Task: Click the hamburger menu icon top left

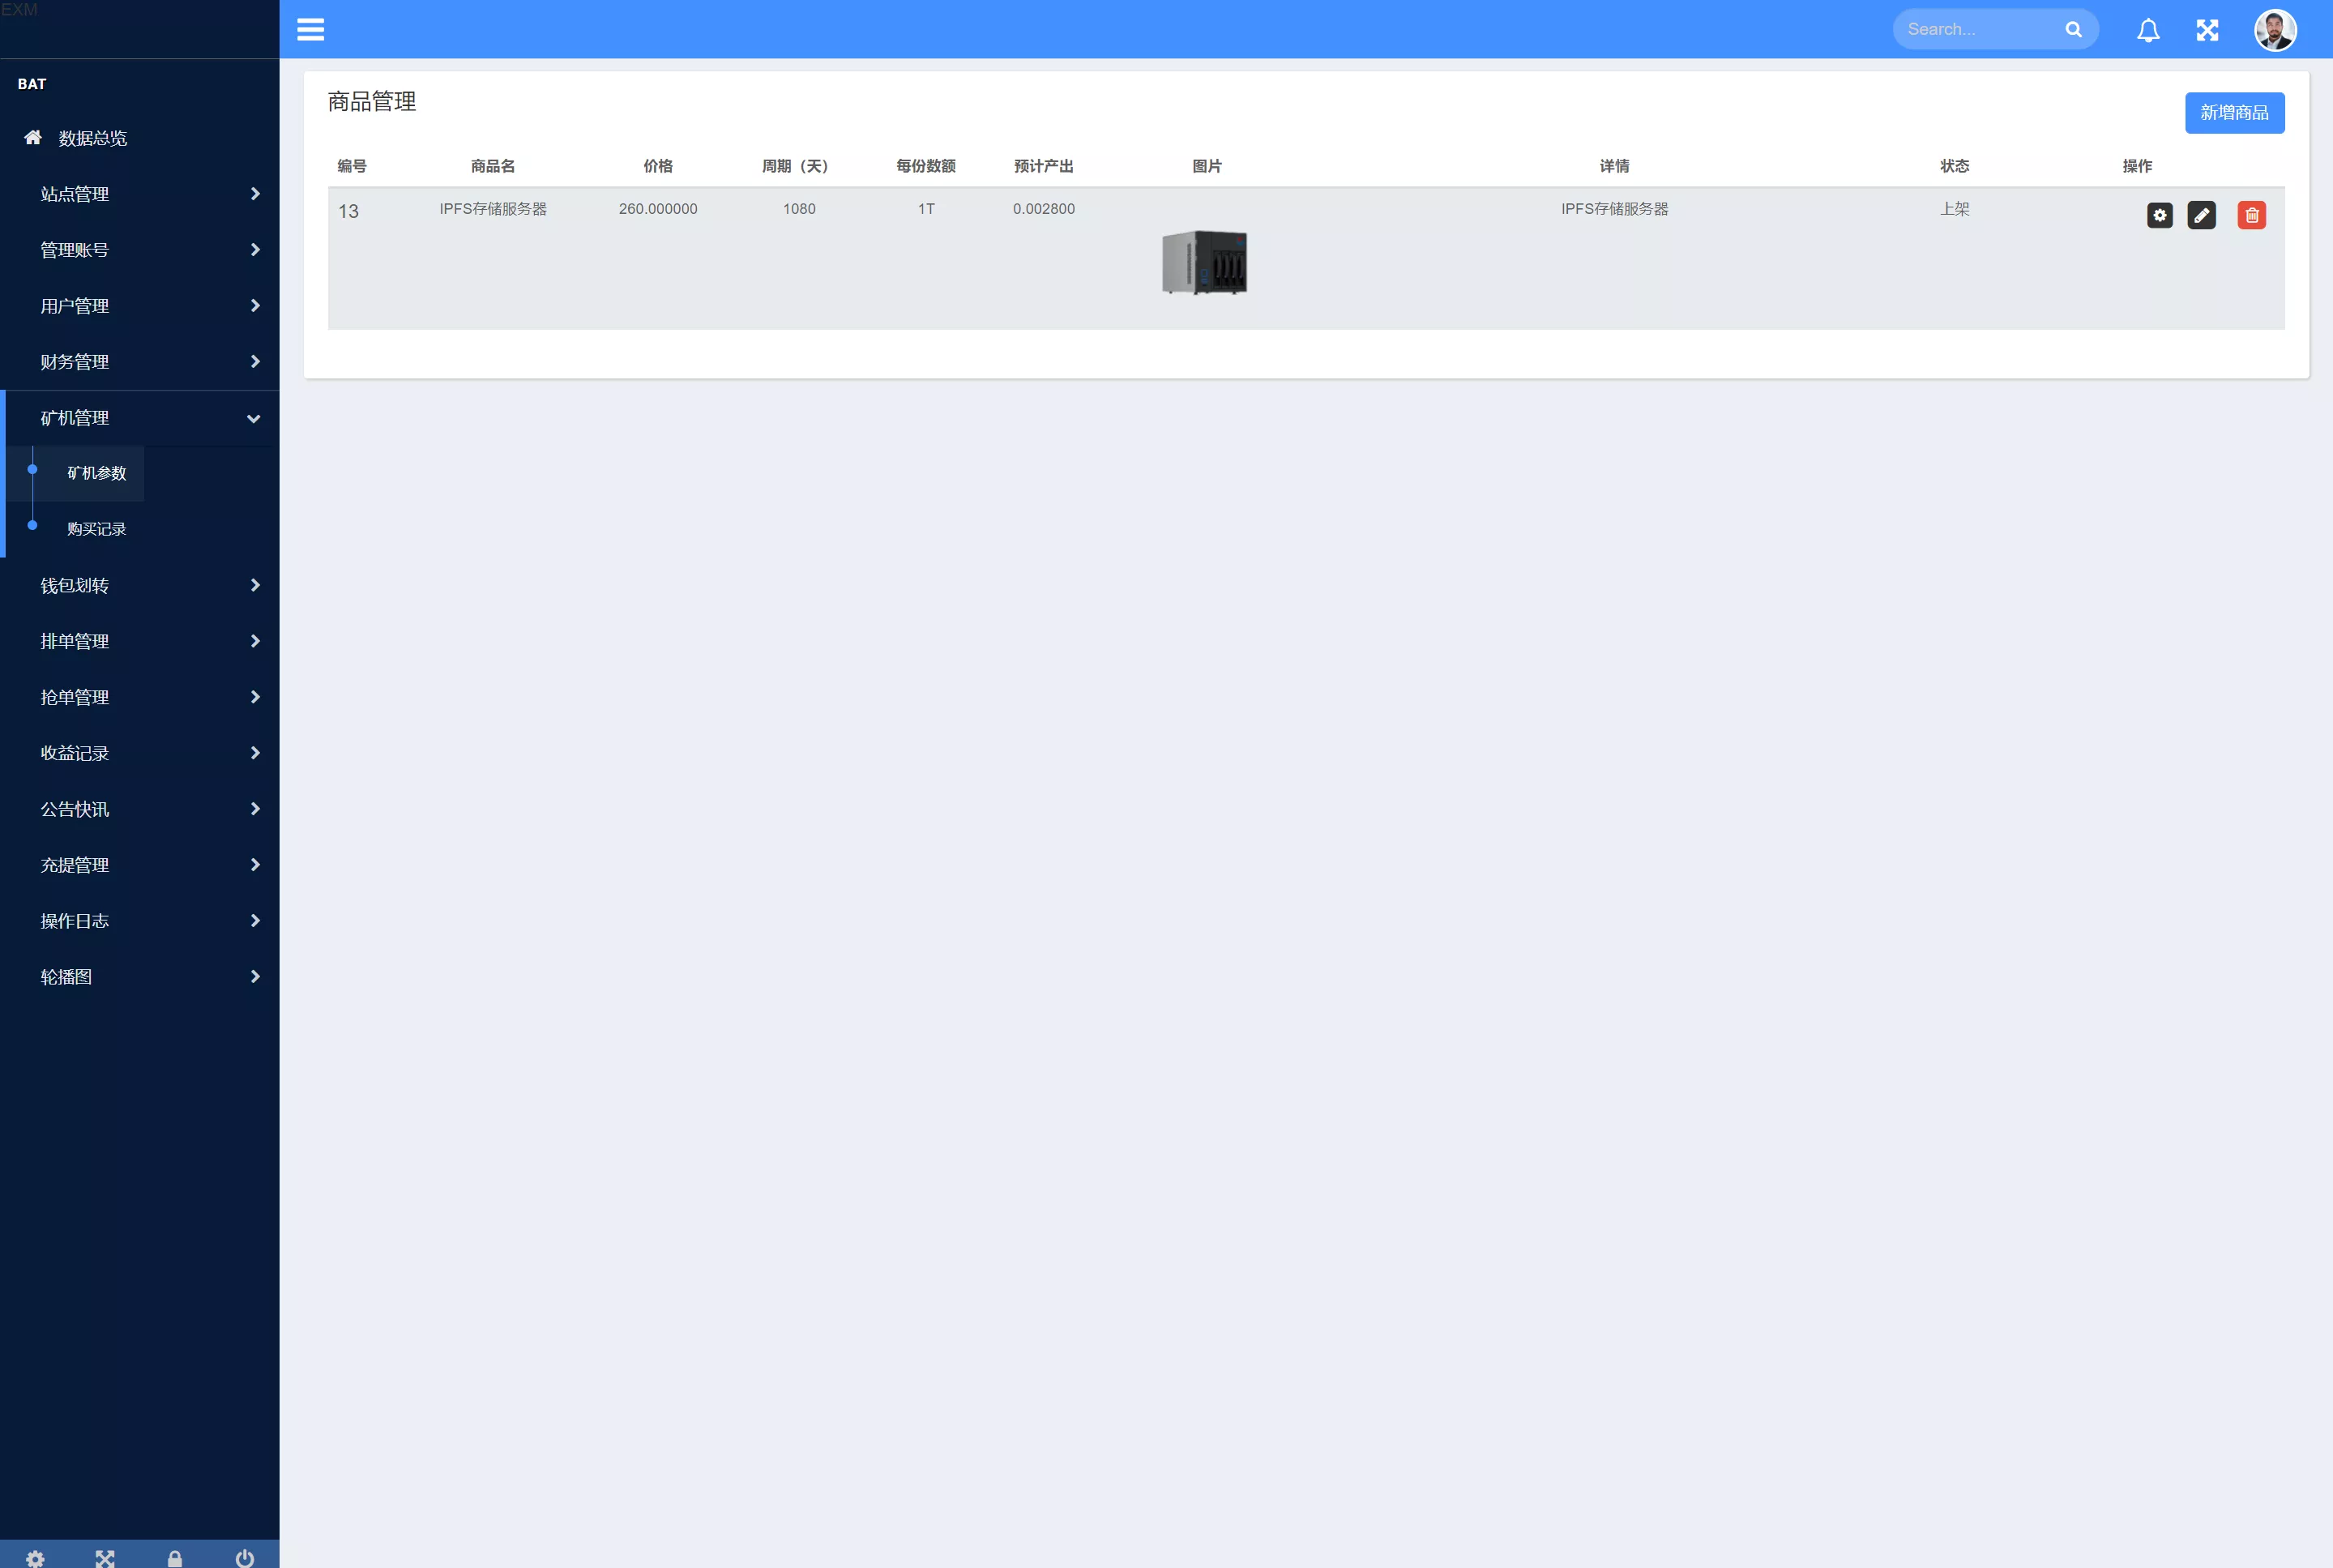Action: pyautogui.click(x=310, y=28)
